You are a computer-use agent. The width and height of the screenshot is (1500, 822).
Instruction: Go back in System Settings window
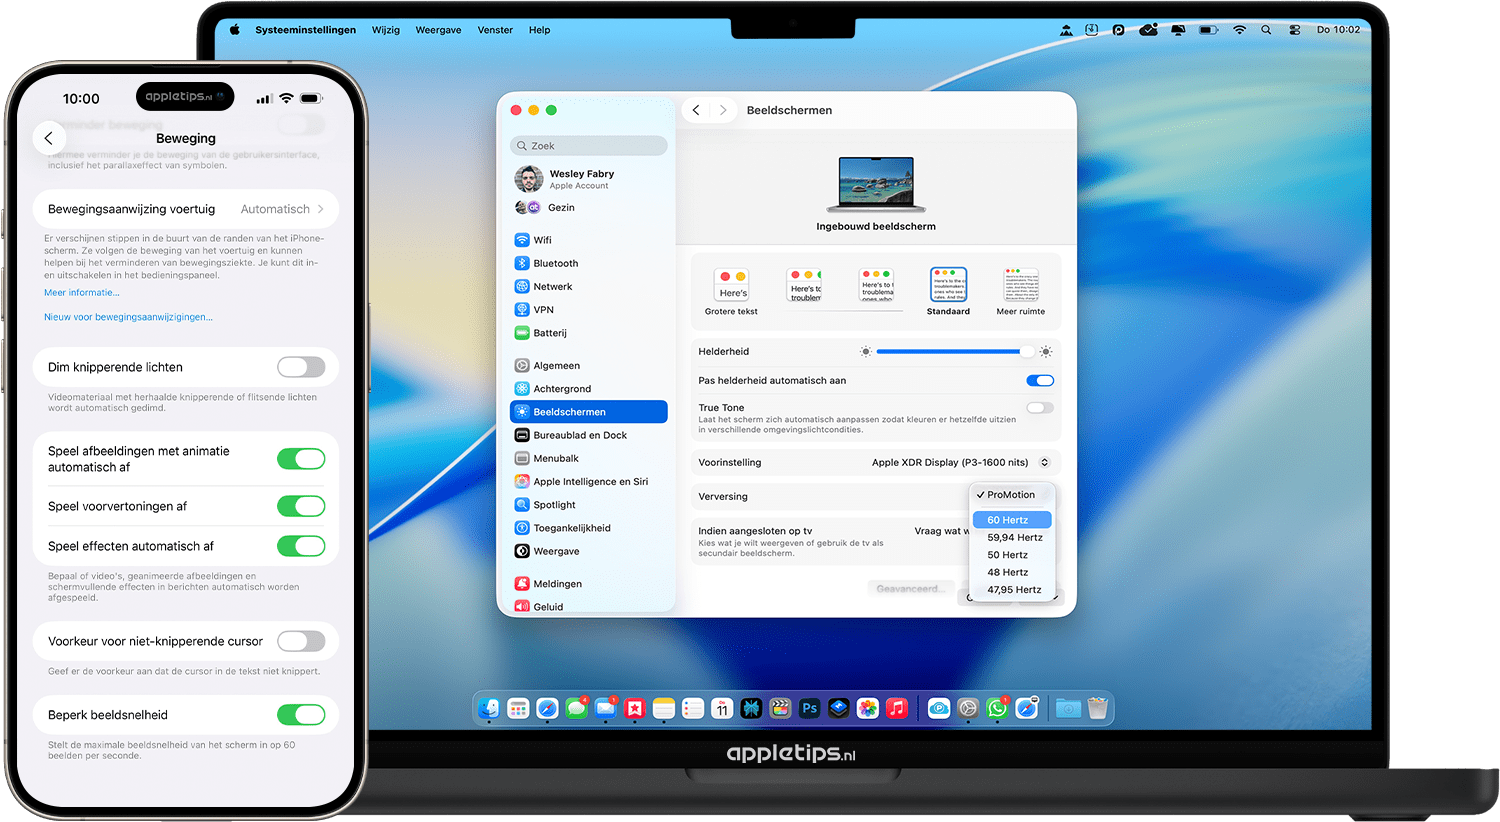tap(696, 110)
